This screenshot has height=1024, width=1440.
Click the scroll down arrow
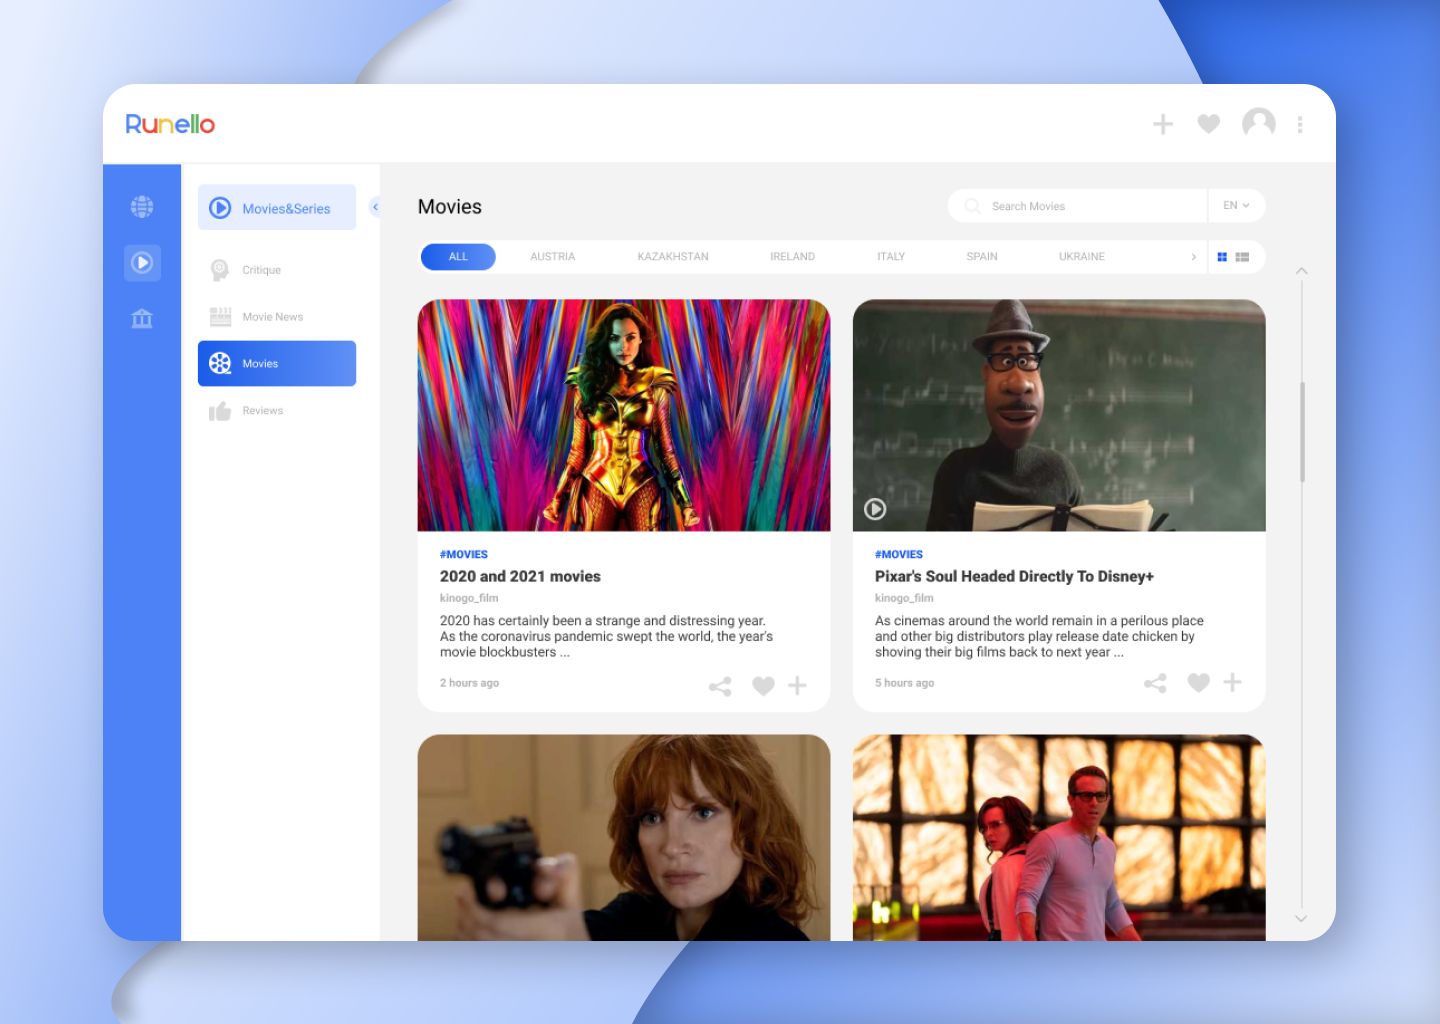coord(1301,918)
